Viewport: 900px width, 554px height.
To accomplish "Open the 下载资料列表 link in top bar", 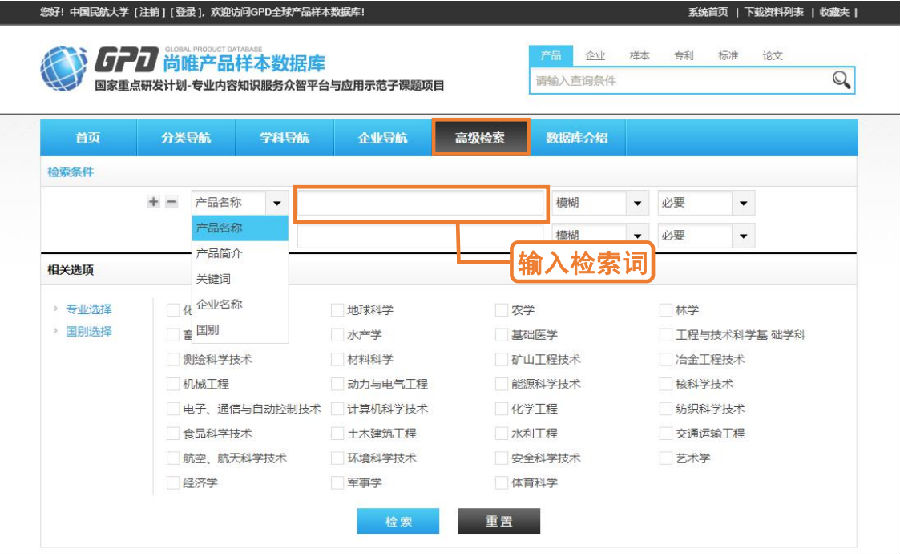I will pos(774,12).
